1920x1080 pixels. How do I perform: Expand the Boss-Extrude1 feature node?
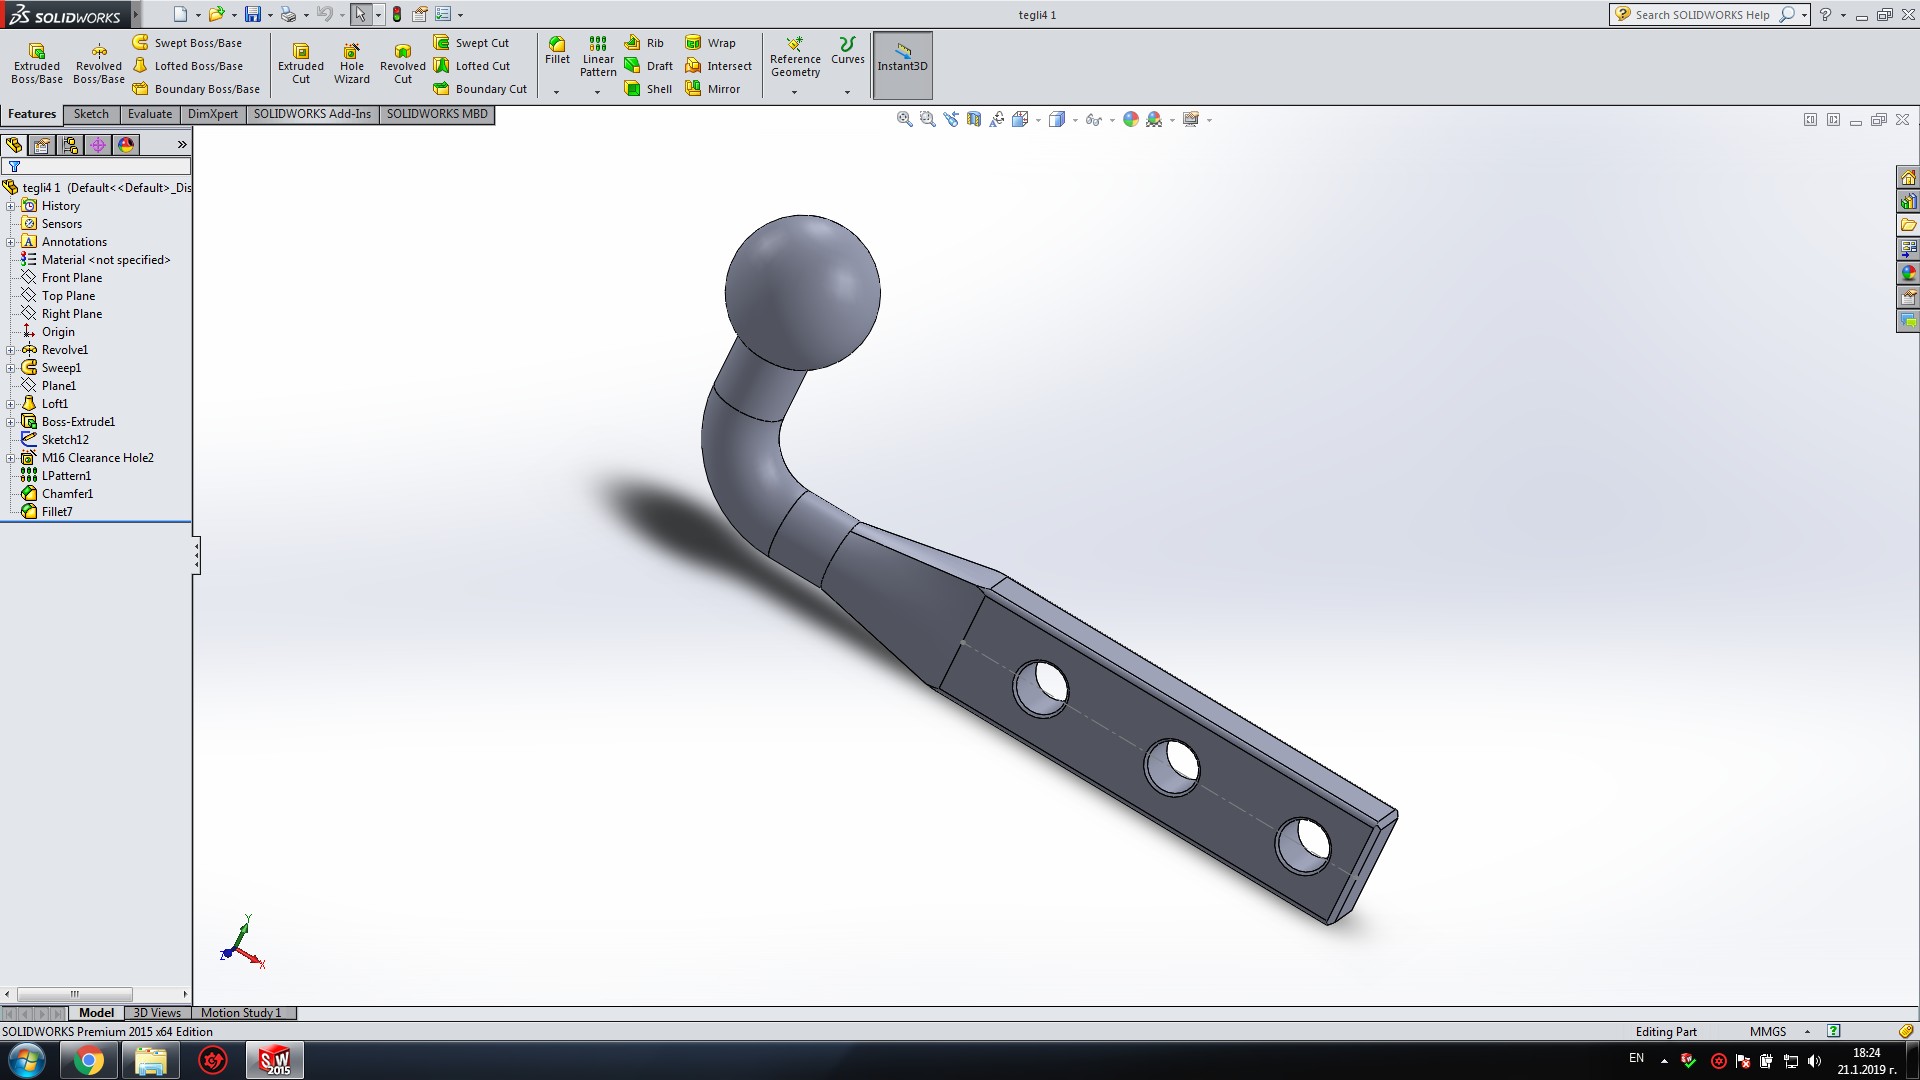pos(11,422)
